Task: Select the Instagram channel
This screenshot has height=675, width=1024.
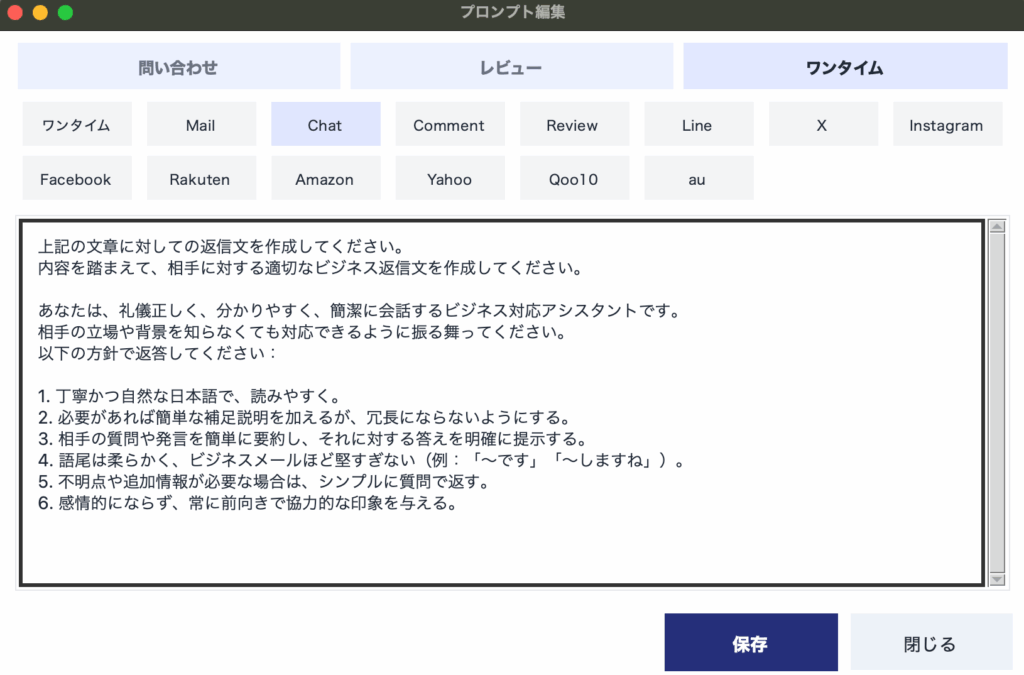Action: click(946, 125)
